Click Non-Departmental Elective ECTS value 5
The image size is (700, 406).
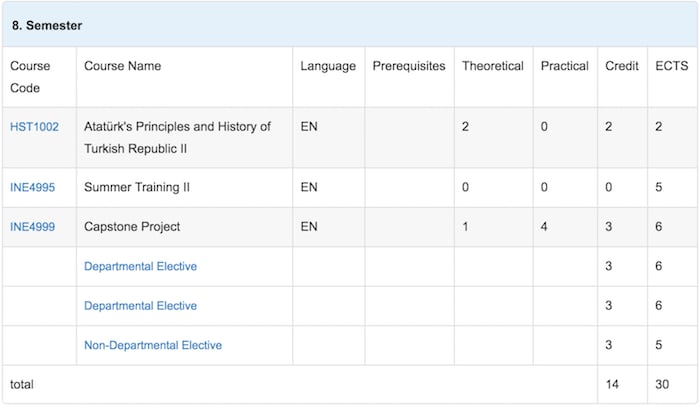(658, 345)
